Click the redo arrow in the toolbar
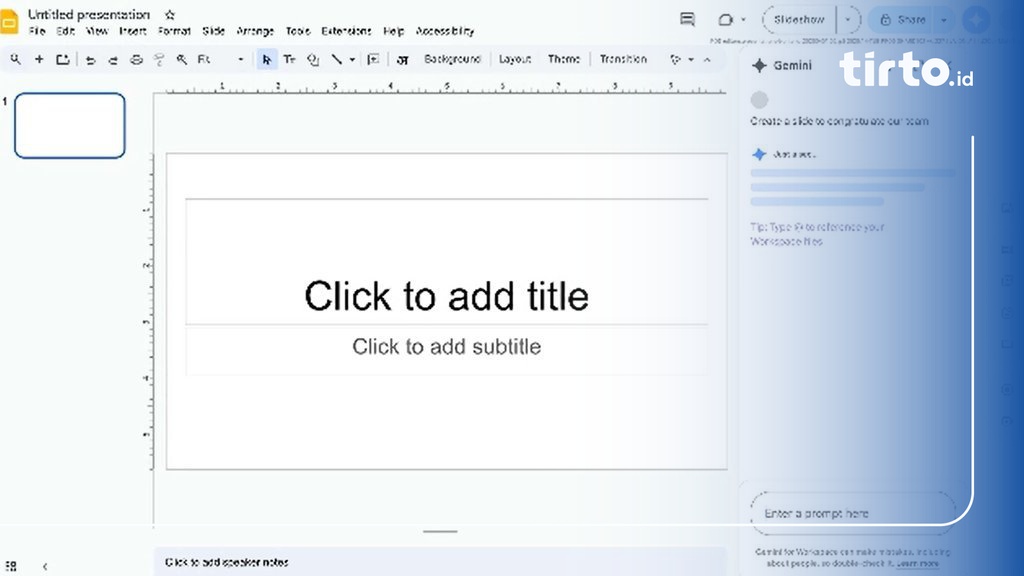Viewport: 1024px width, 576px height. click(x=113, y=60)
